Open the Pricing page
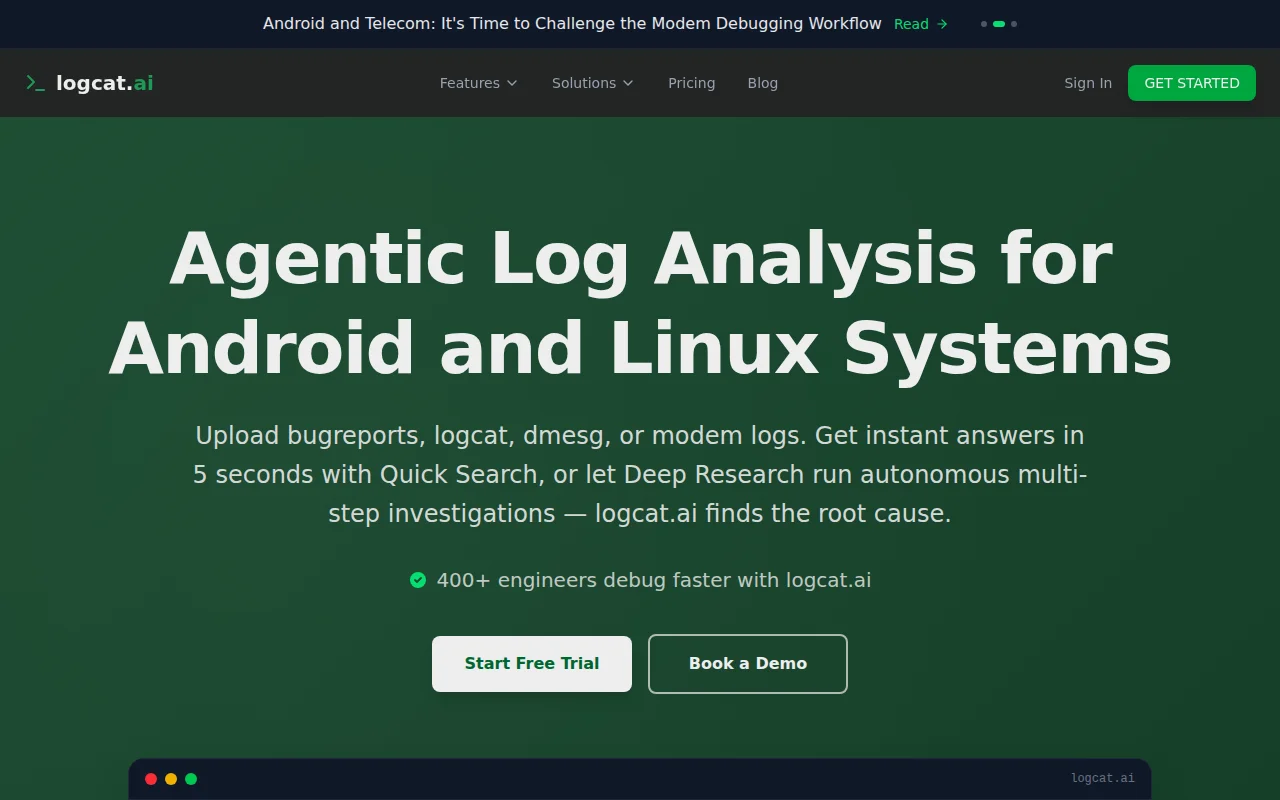 point(692,83)
